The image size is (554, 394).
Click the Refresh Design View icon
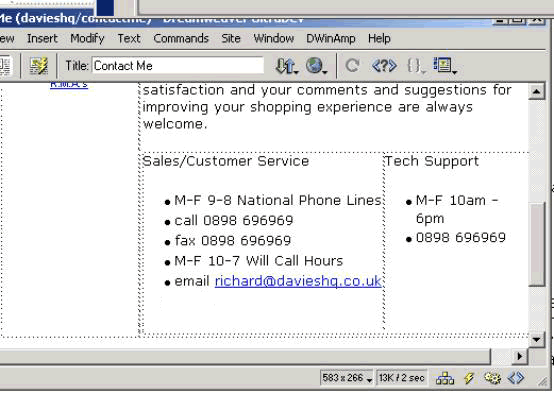(x=352, y=66)
